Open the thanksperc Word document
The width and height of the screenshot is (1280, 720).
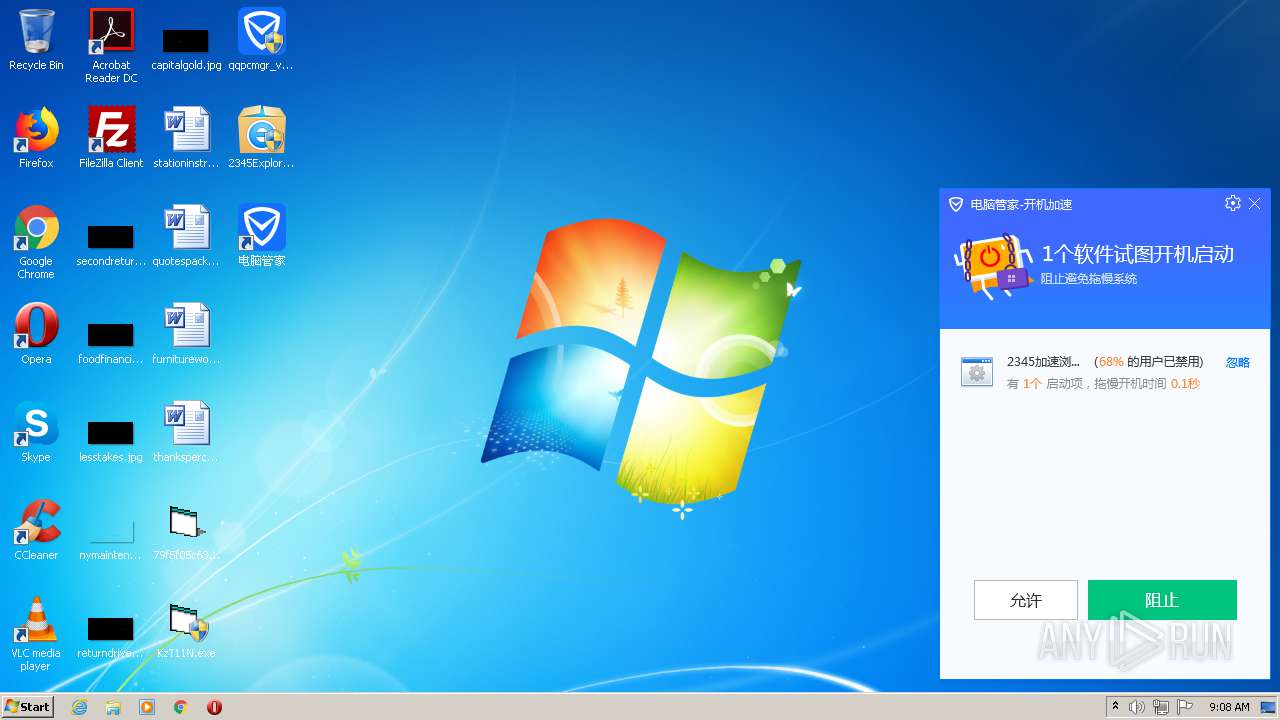coord(186,432)
